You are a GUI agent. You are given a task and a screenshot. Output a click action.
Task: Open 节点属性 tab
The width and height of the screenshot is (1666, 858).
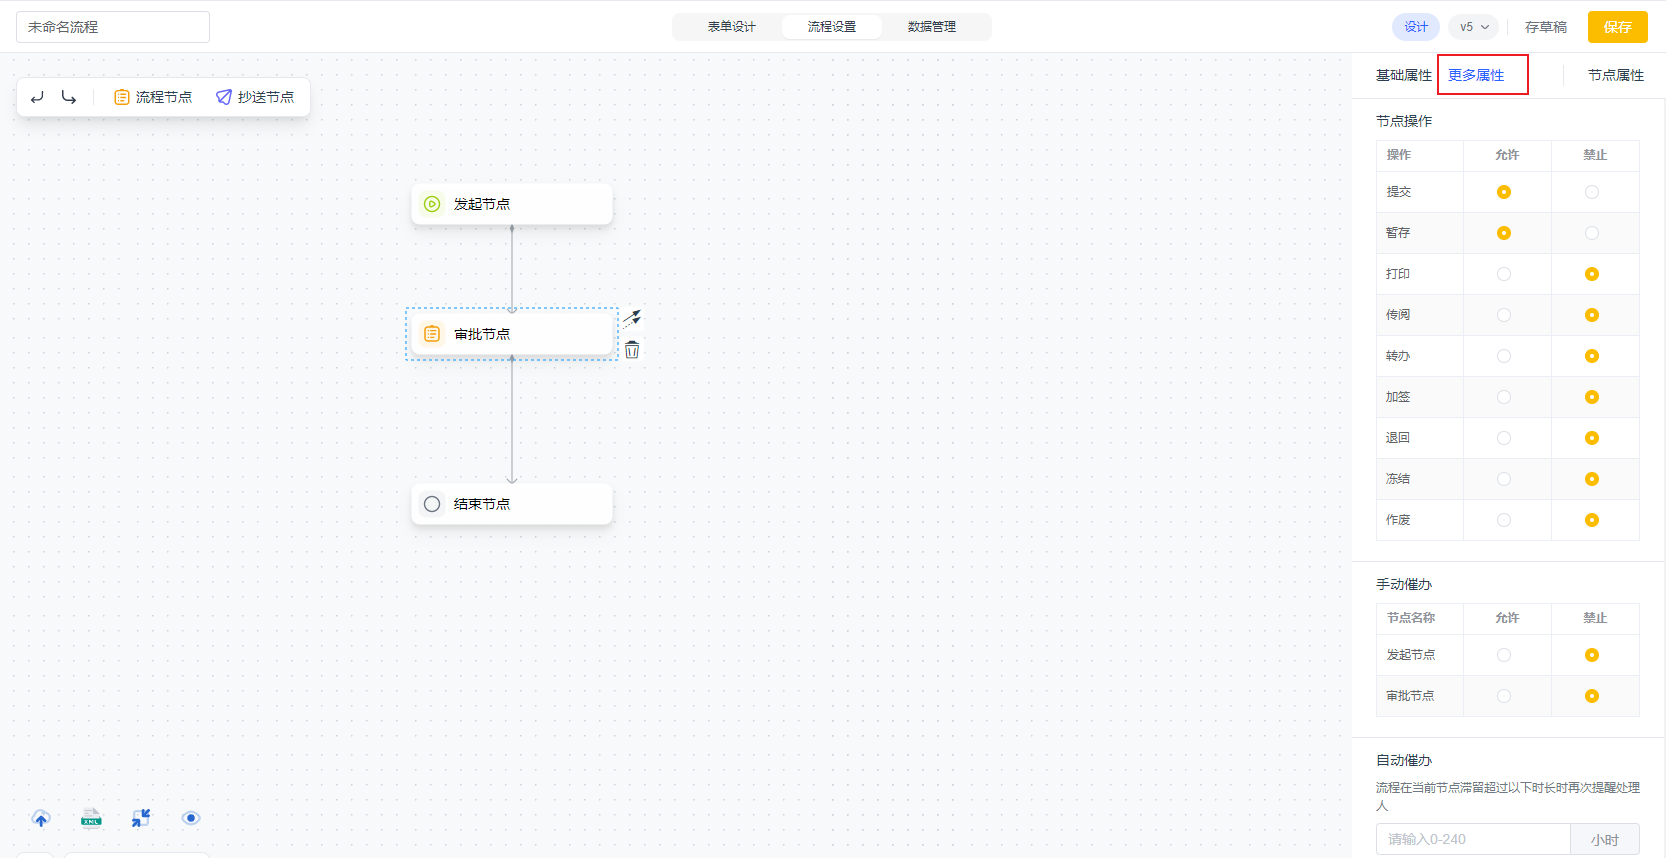[1616, 75]
